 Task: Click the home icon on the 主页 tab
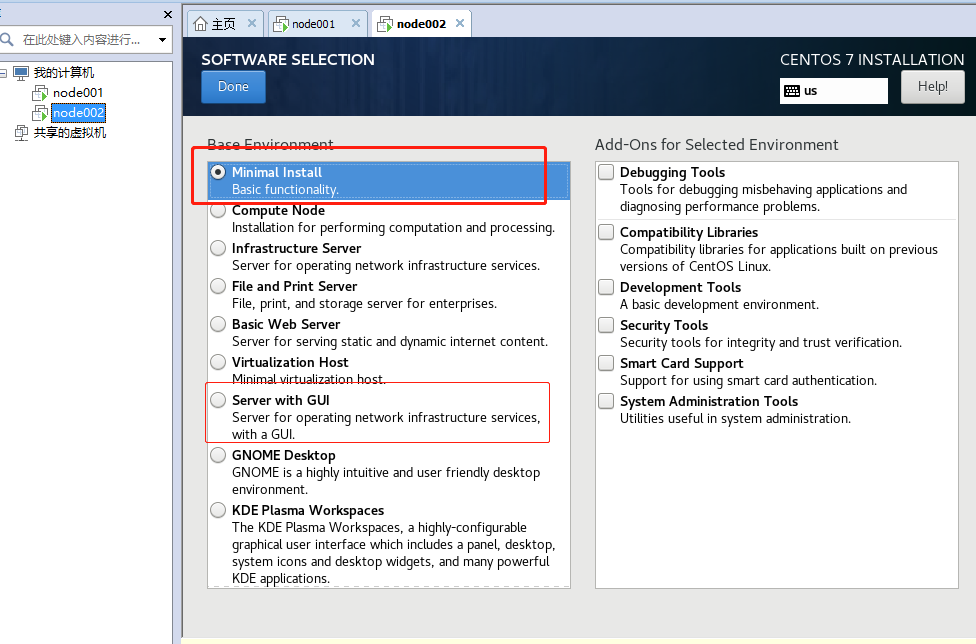pyautogui.click(x=200, y=23)
